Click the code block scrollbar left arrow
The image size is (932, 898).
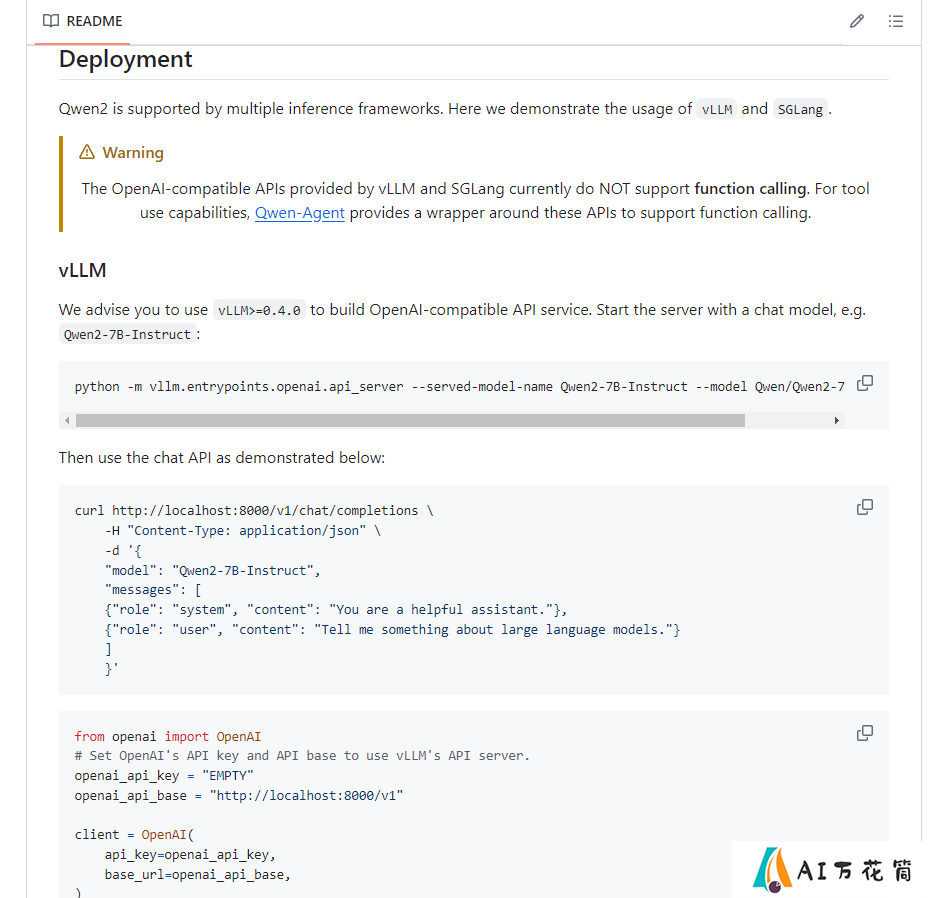pos(67,421)
